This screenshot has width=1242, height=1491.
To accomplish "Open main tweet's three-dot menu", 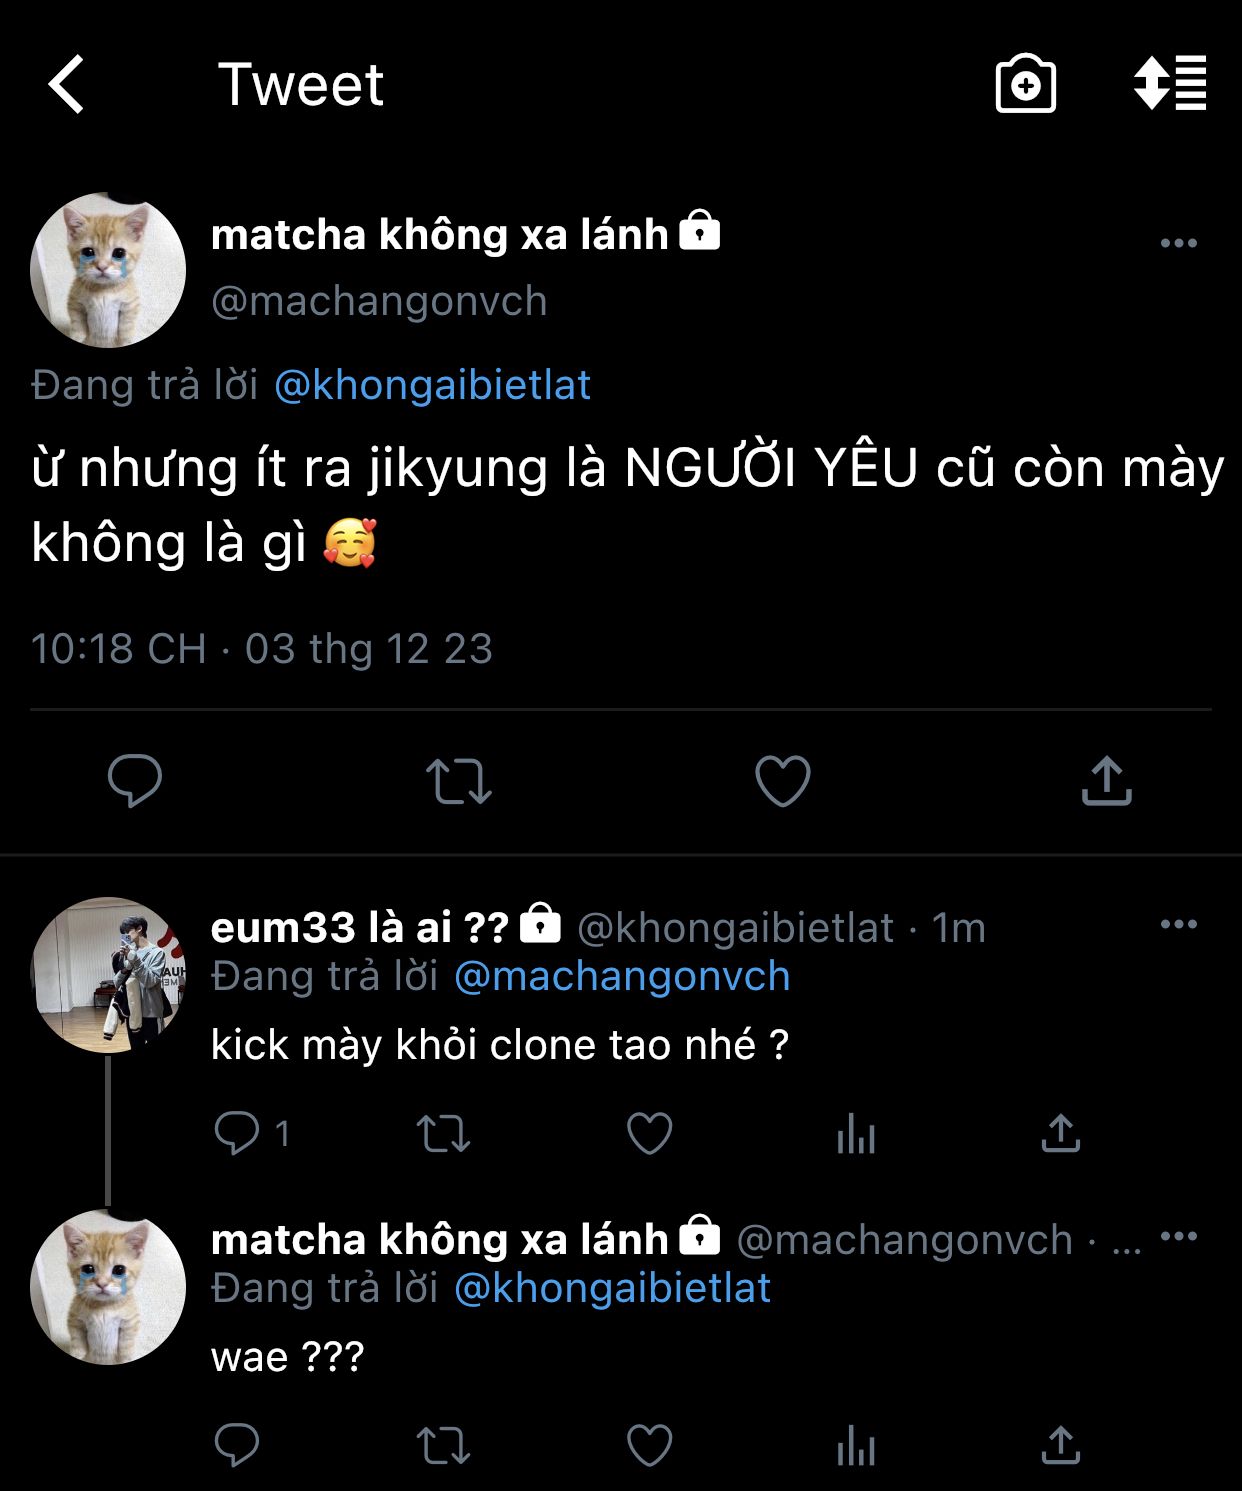I will click(x=1178, y=243).
